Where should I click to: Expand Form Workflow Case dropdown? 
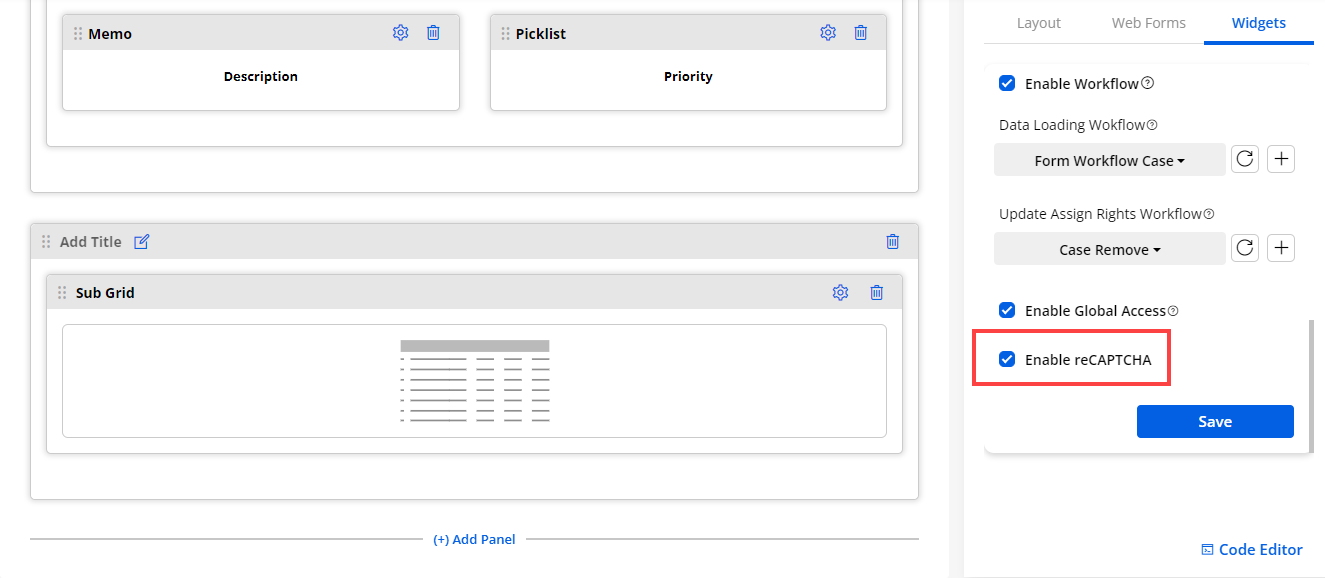pyautogui.click(x=1109, y=160)
